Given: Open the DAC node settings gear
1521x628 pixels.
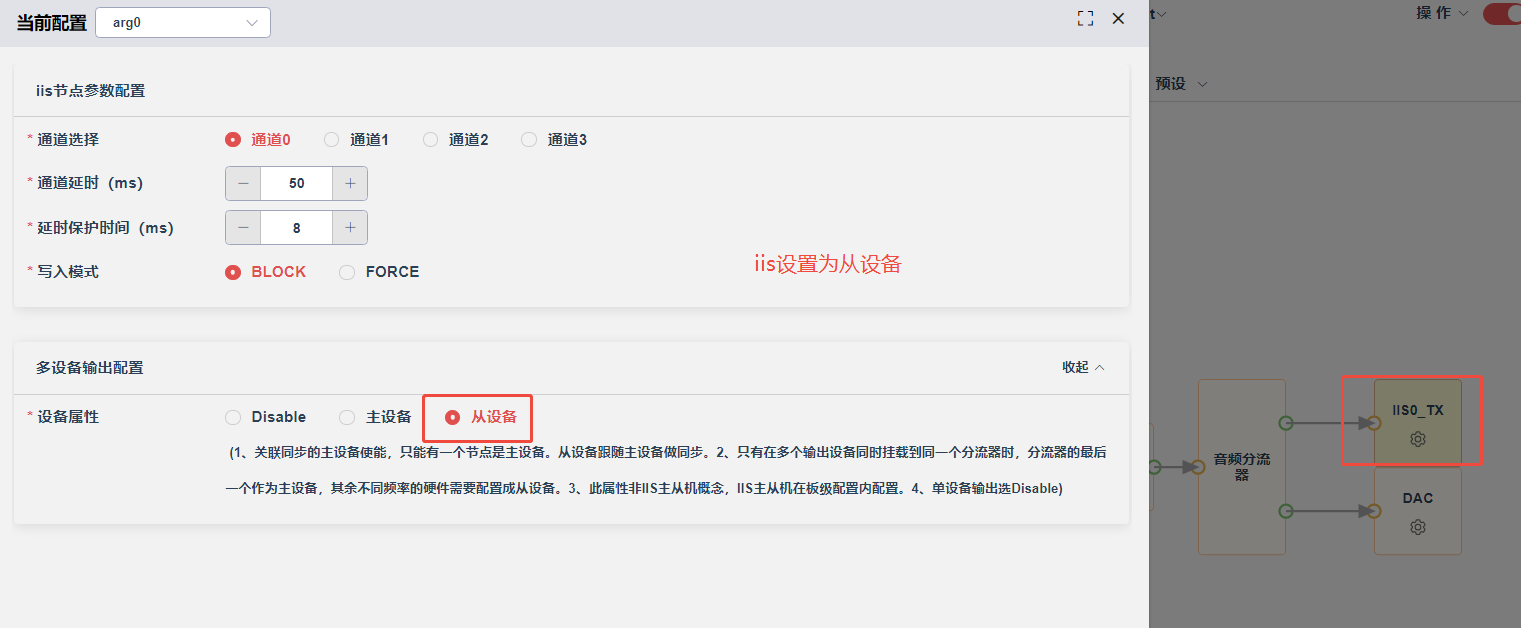Looking at the screenshot, I should point(1417,527).
